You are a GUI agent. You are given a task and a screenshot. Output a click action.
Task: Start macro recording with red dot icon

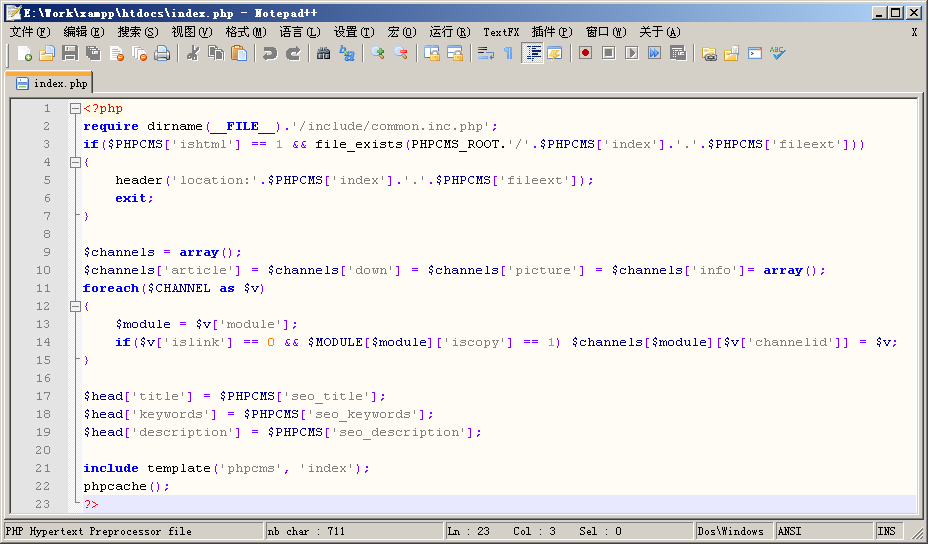(585, 53)
